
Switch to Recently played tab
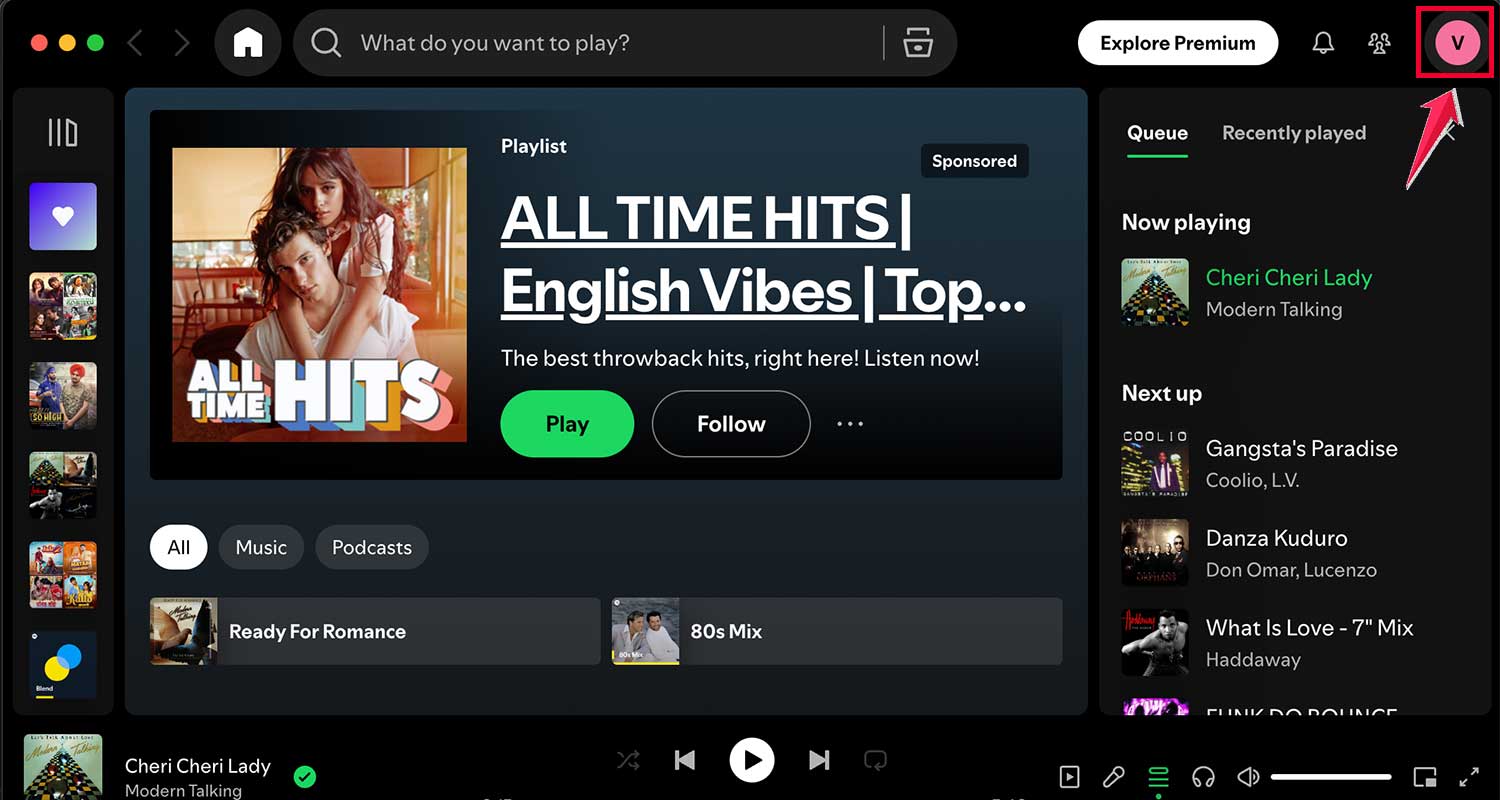(x=1293, y=133)
